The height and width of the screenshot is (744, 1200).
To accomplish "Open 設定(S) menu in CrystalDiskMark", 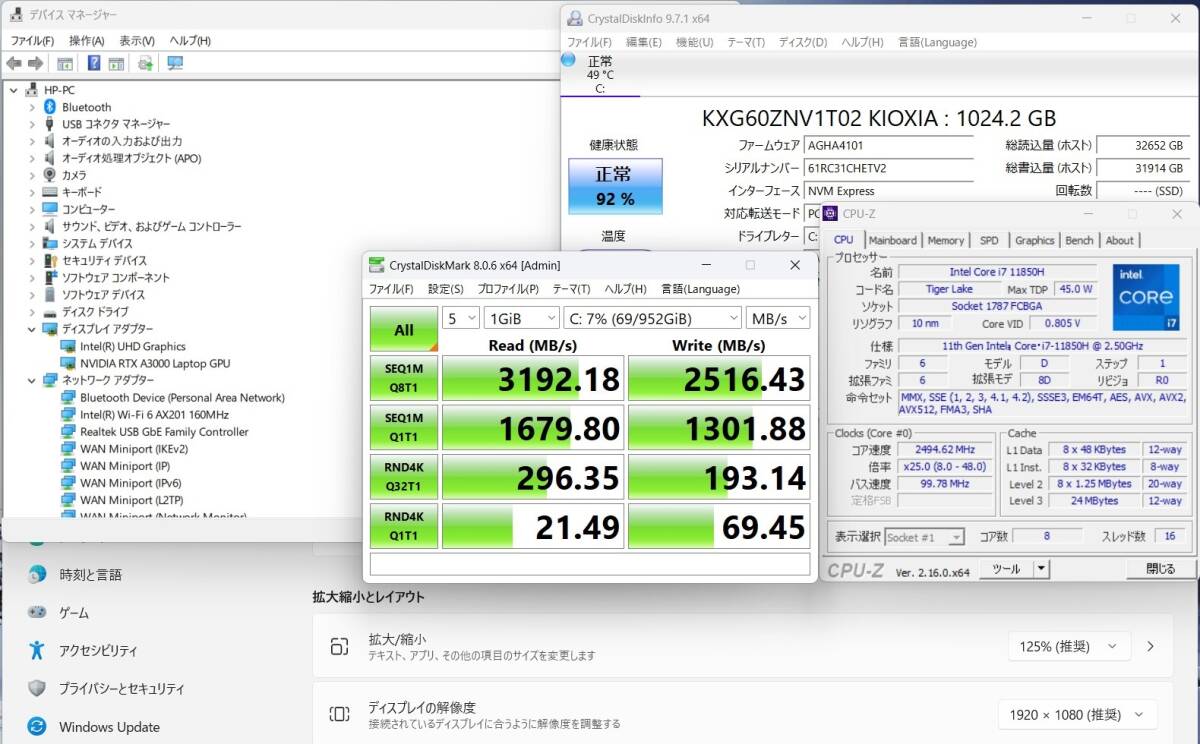I will tap(445, 289).
